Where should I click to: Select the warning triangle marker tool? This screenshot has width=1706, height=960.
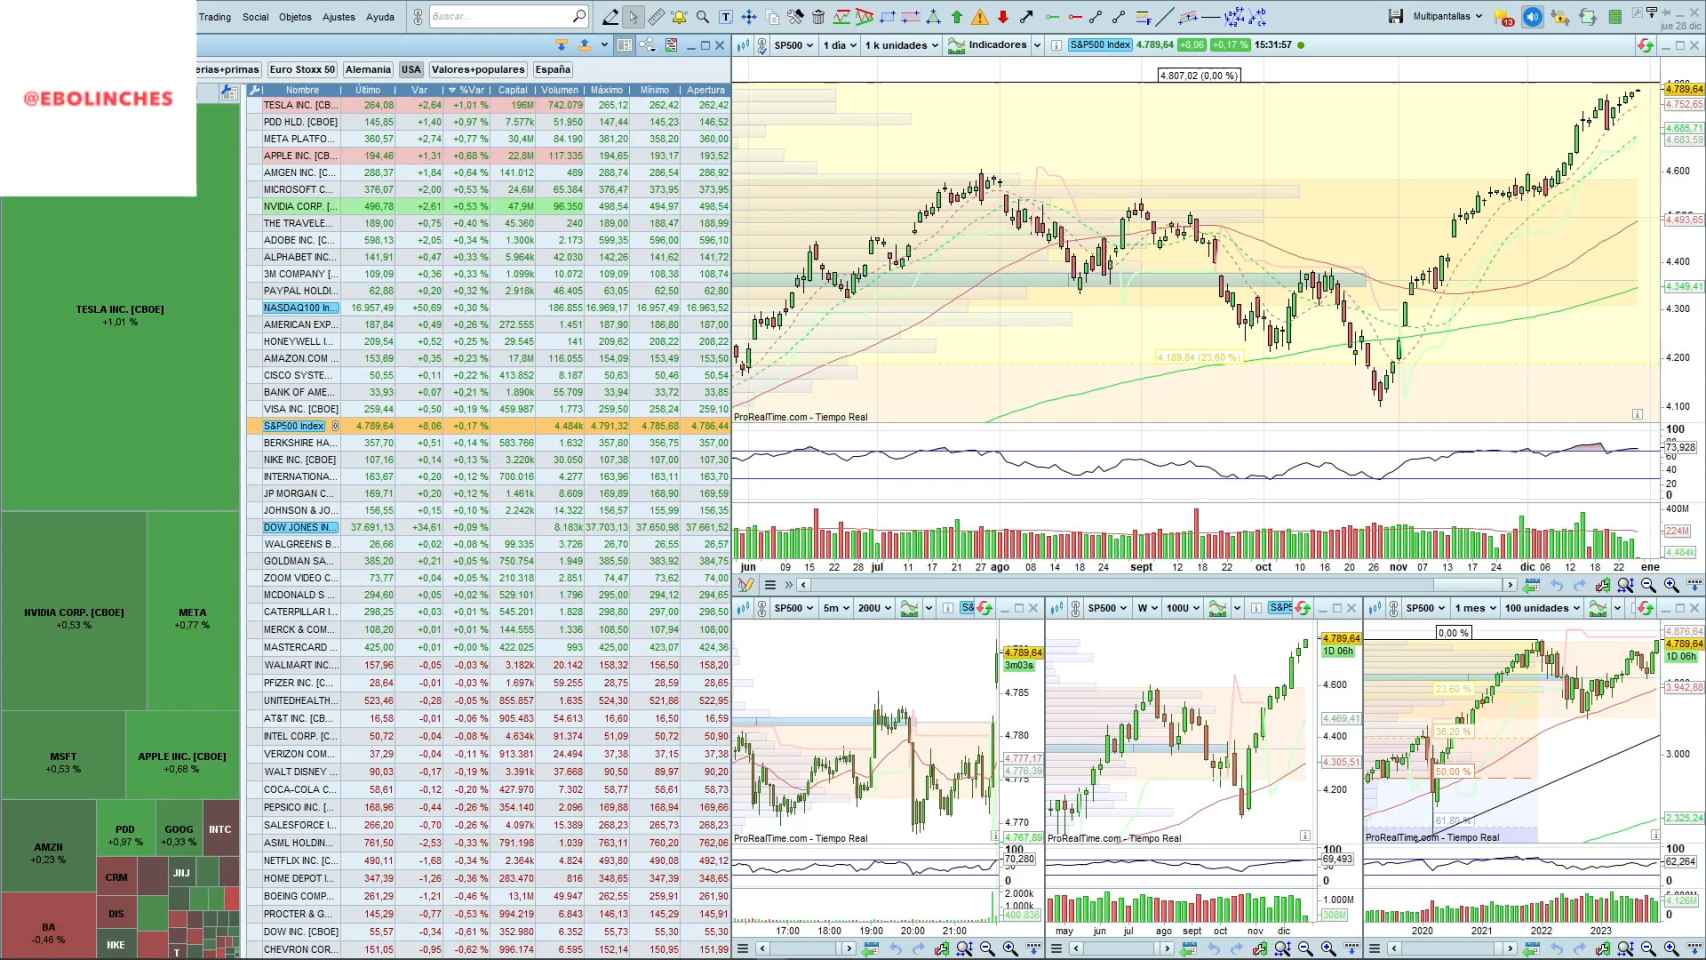point(981,17)
